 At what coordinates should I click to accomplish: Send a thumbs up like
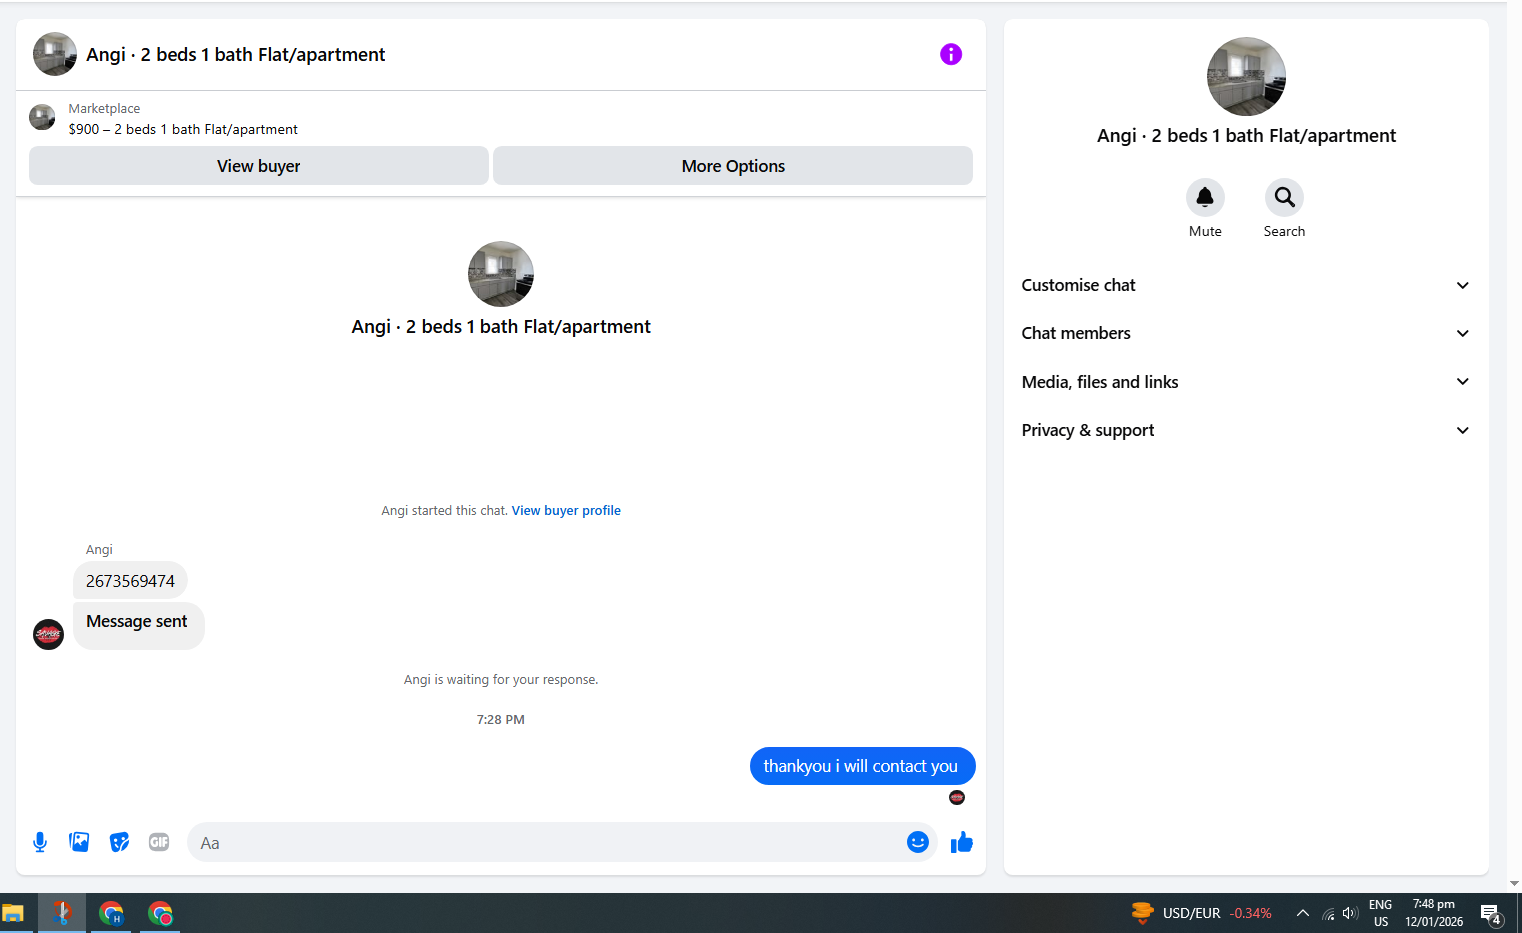point(962,842)
